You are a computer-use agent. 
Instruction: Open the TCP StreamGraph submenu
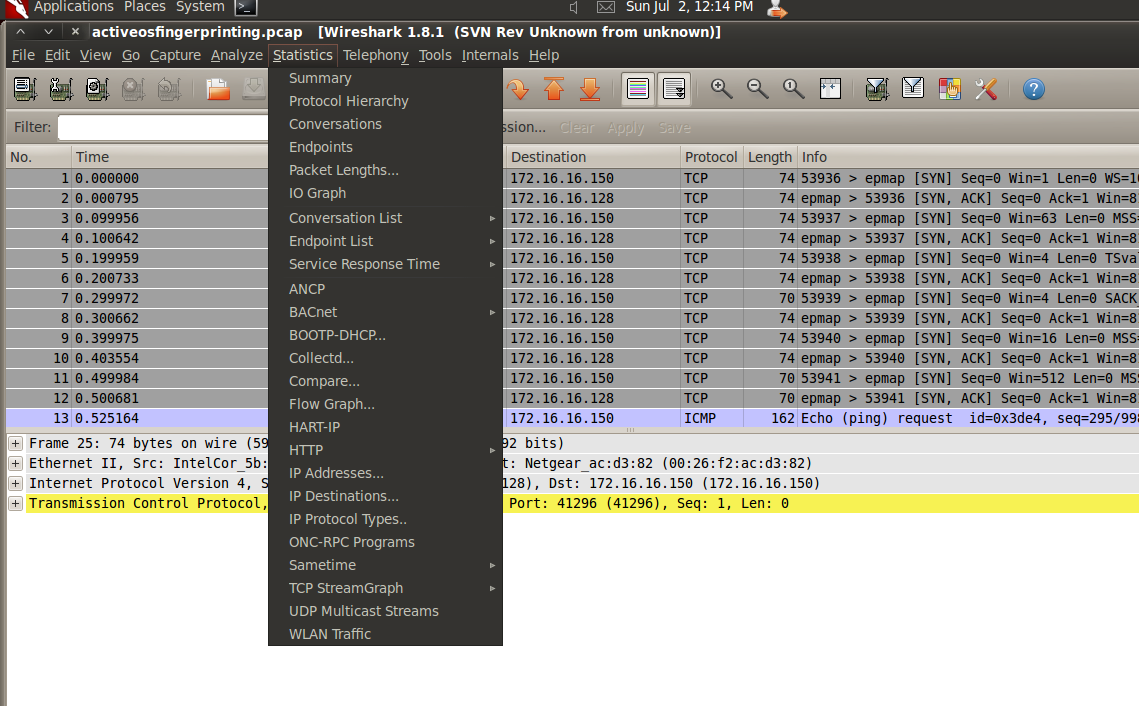coord(385,588)
